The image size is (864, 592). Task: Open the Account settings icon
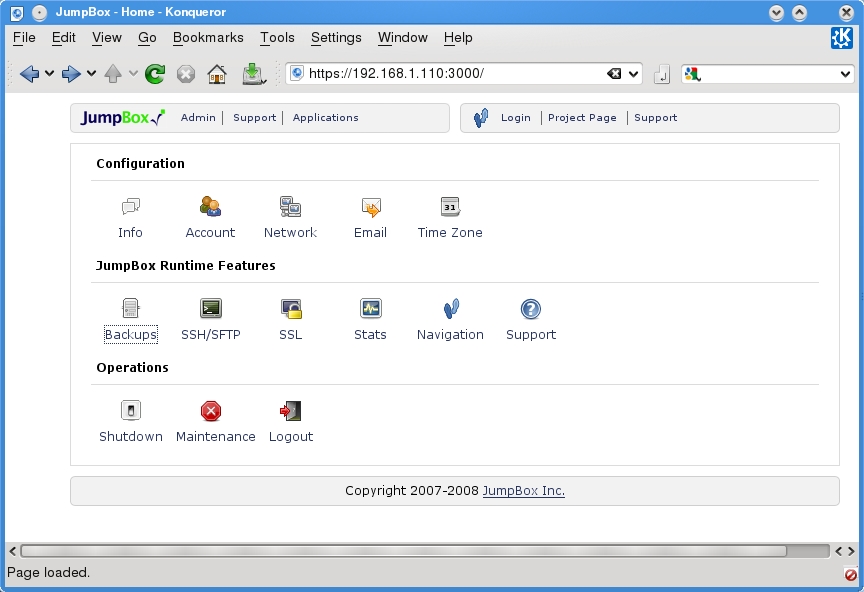click(210, 207)
